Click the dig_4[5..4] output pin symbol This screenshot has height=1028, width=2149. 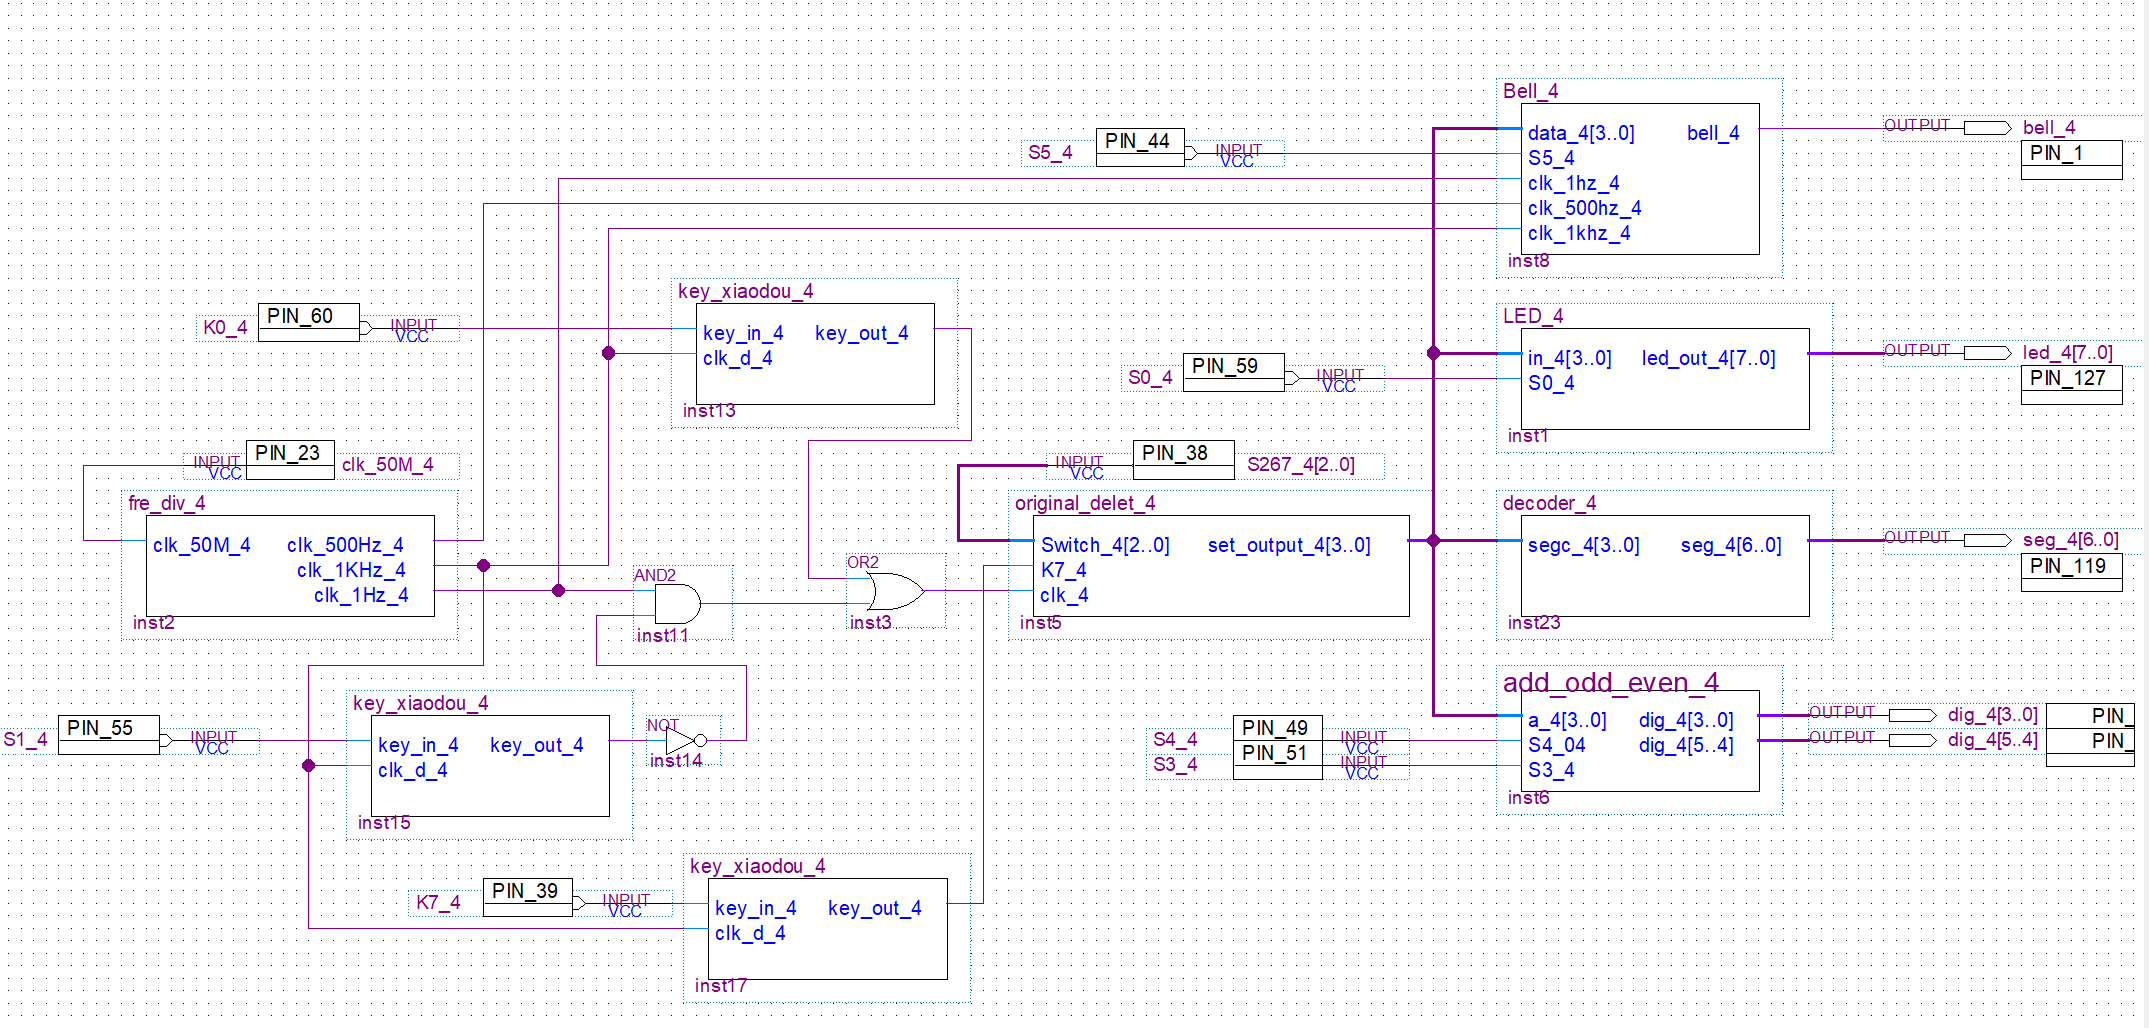(1911, 740)
